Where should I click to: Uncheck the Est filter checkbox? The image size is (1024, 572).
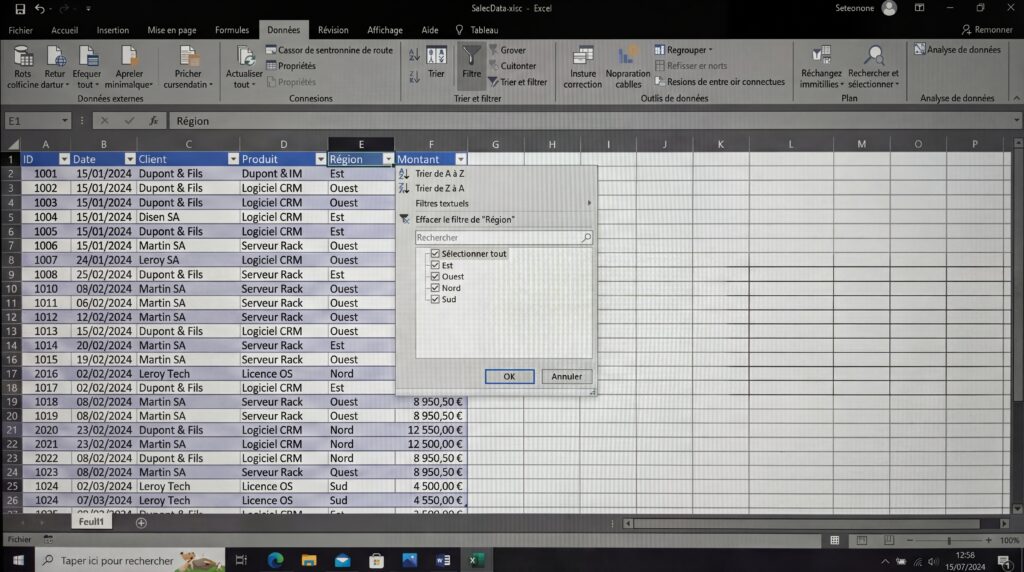(435, 265)
